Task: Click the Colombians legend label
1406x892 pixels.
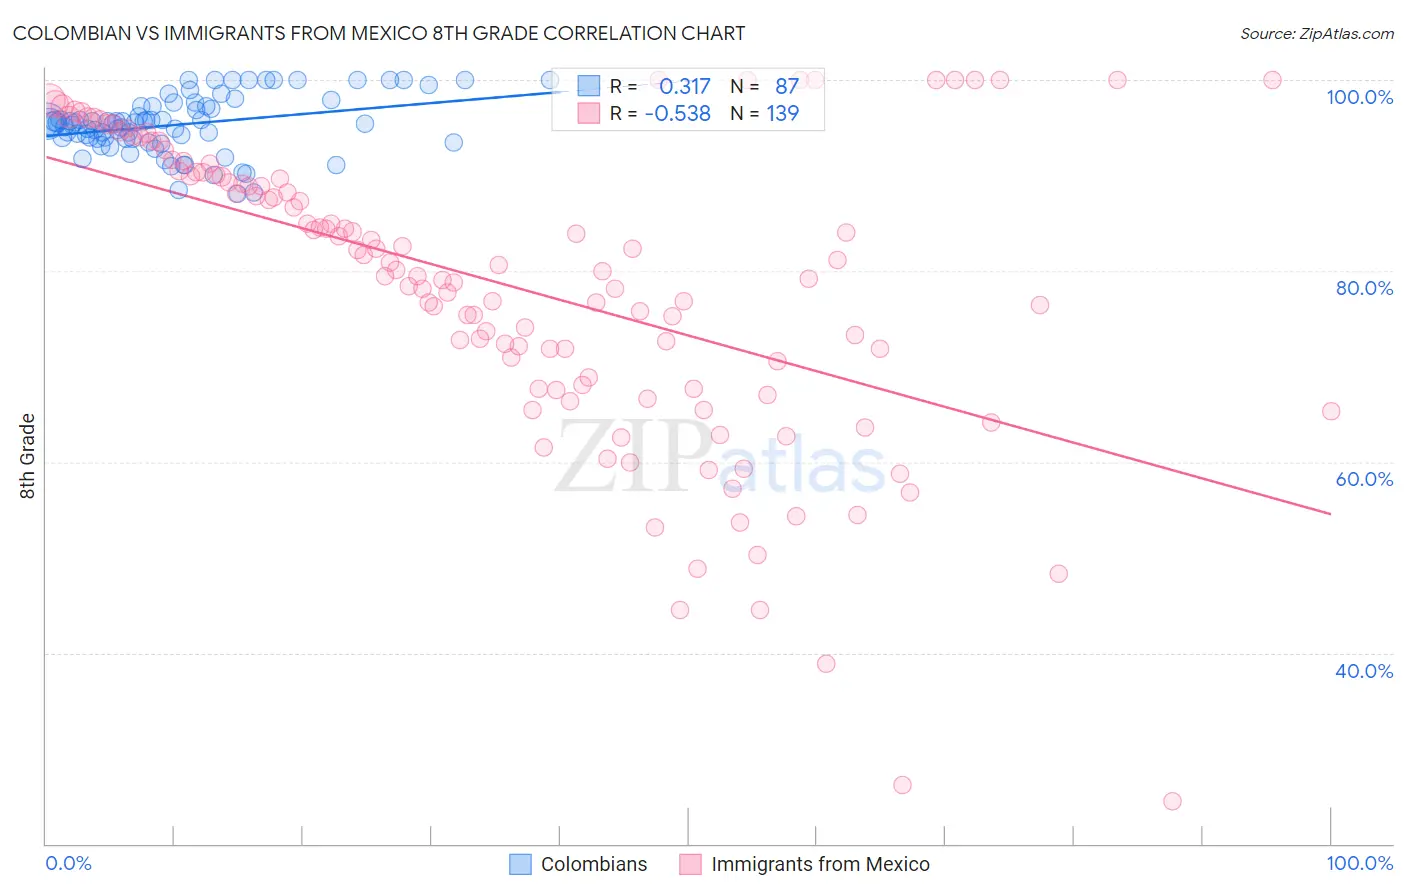Action: [x=594, y=864]
